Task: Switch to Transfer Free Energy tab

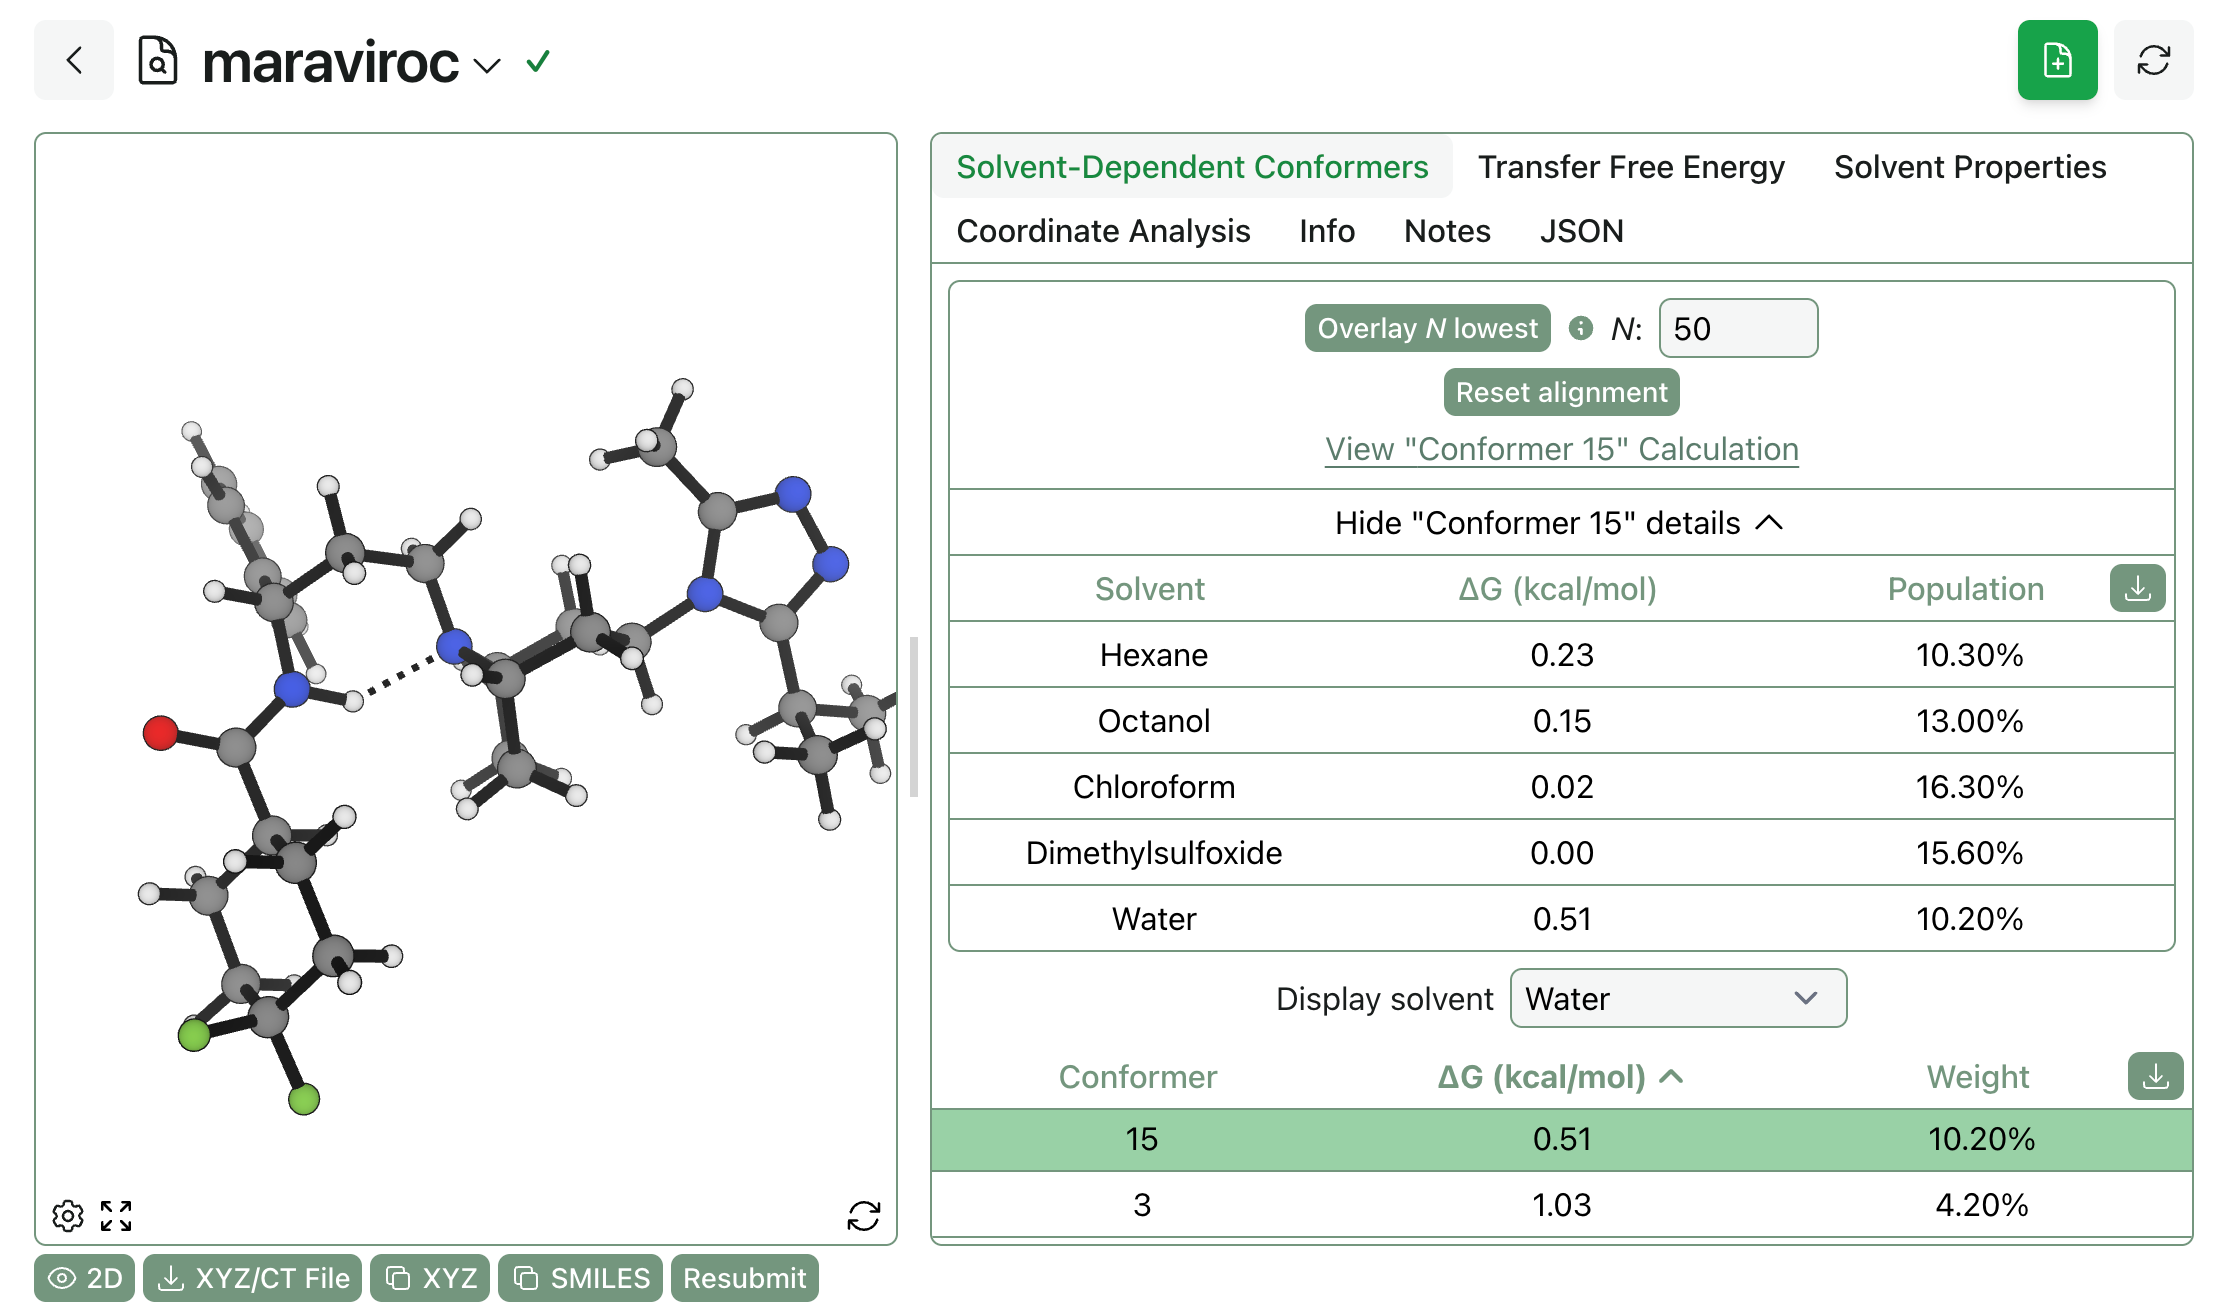Action: 1630,167
